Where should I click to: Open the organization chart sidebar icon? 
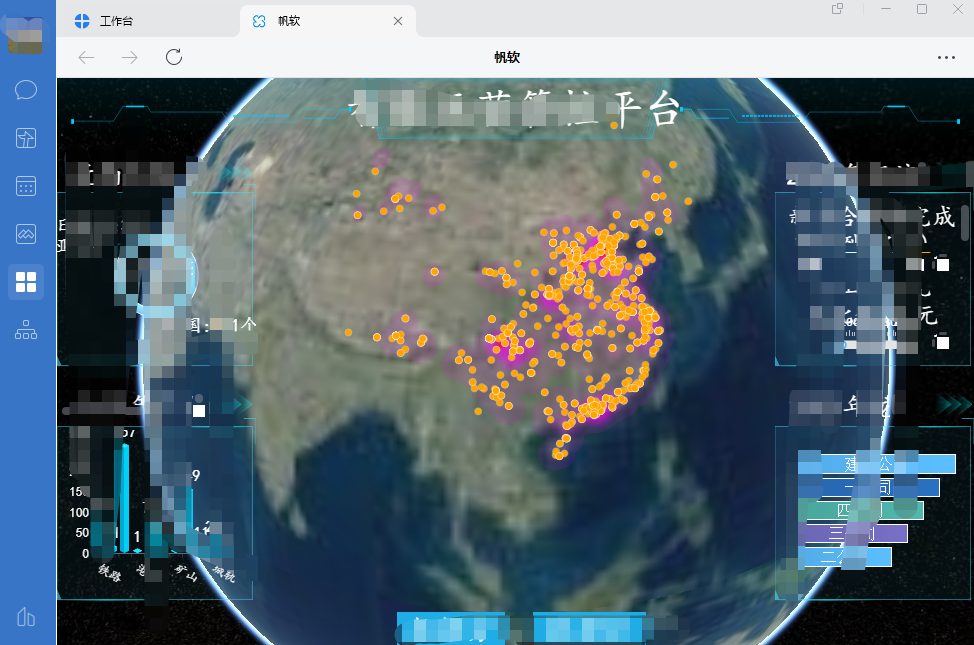coord(25,330)
